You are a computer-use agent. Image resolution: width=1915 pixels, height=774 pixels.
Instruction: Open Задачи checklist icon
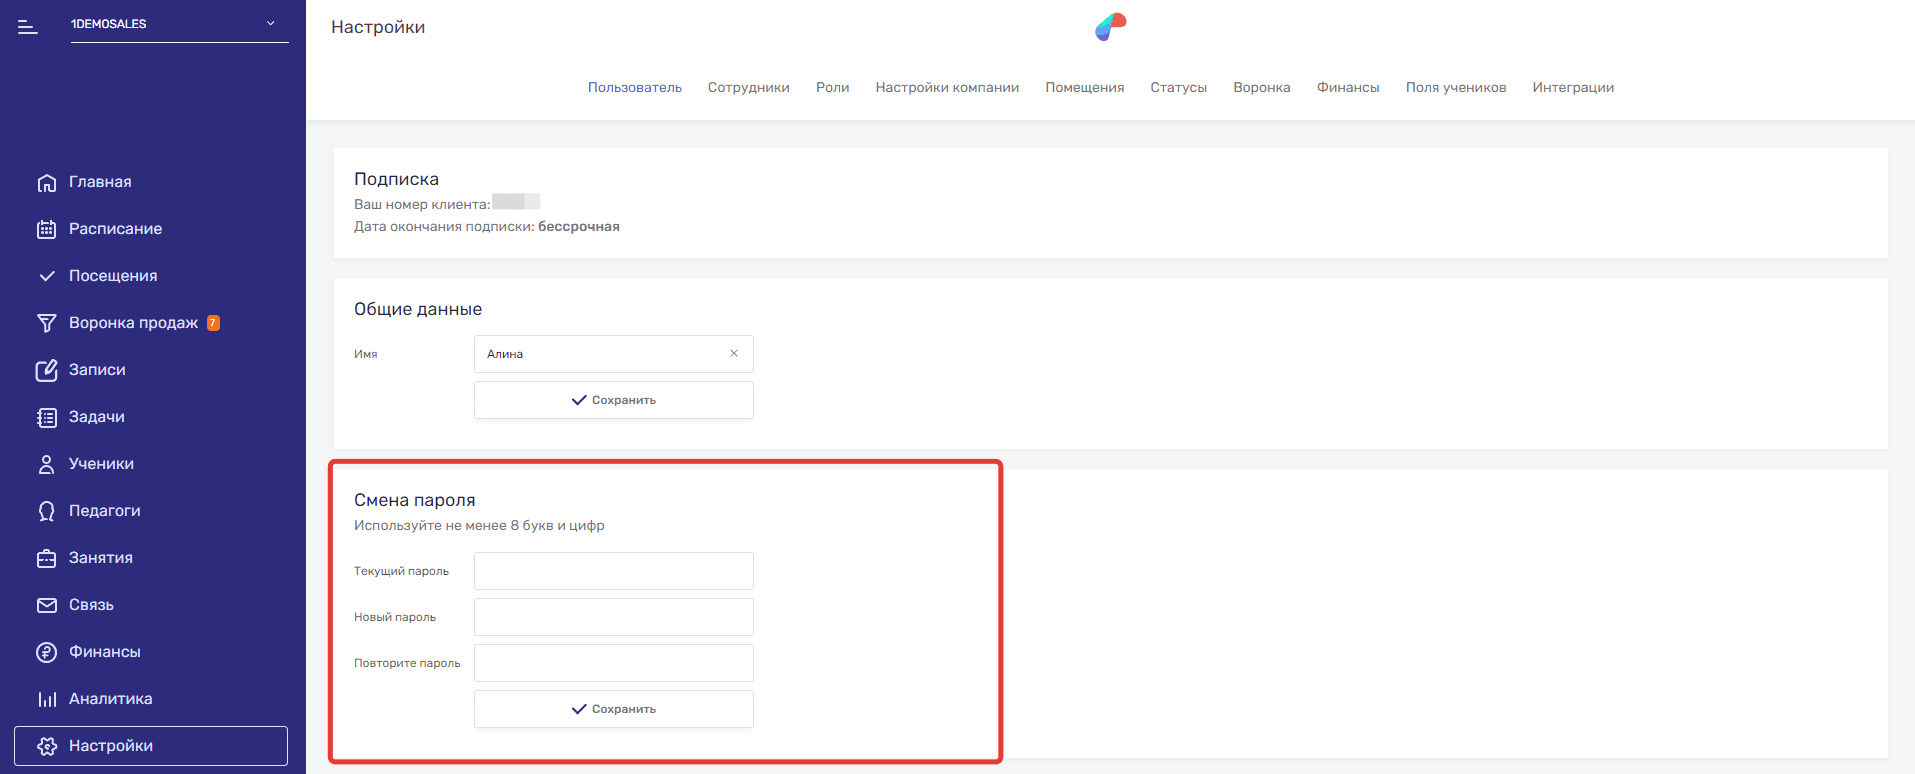coord(46,417)
